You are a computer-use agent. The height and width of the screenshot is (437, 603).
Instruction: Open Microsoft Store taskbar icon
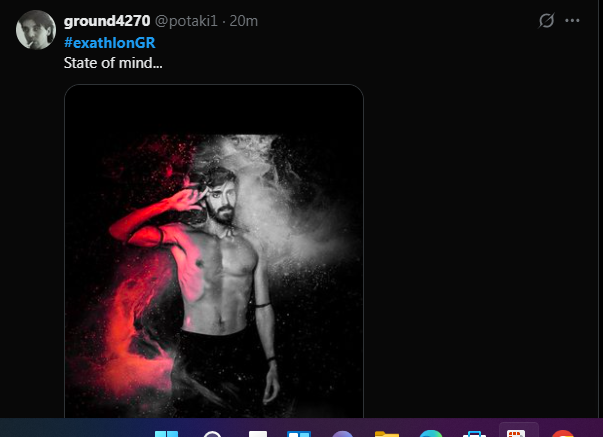point(474,433)
